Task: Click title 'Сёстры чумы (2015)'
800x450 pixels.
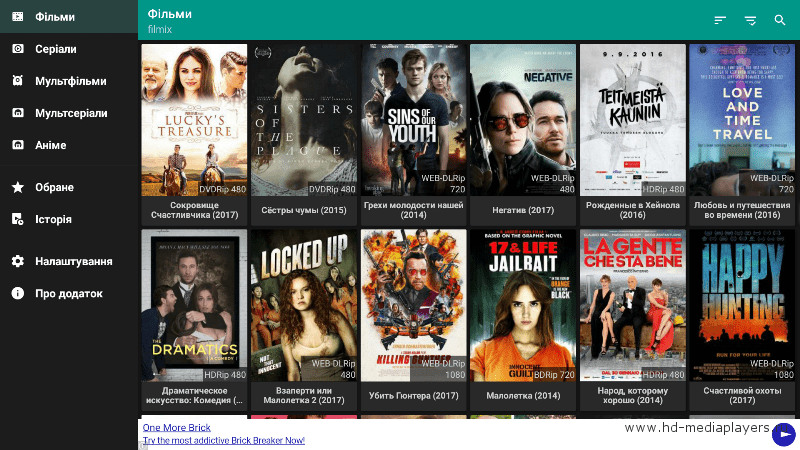Action: [x=304, y=210]
